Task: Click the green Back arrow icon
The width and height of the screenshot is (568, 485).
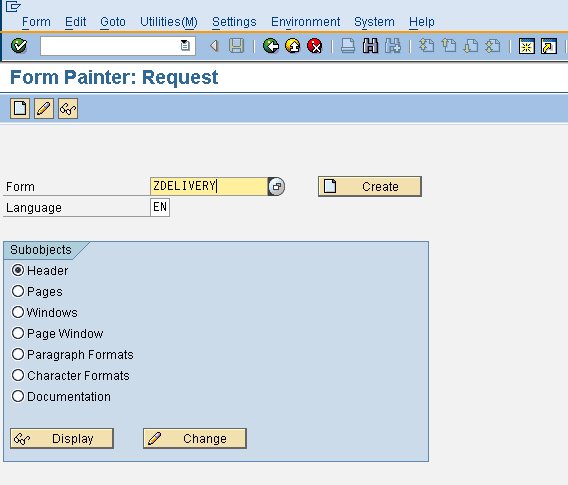Action: [x=271, y=46]
